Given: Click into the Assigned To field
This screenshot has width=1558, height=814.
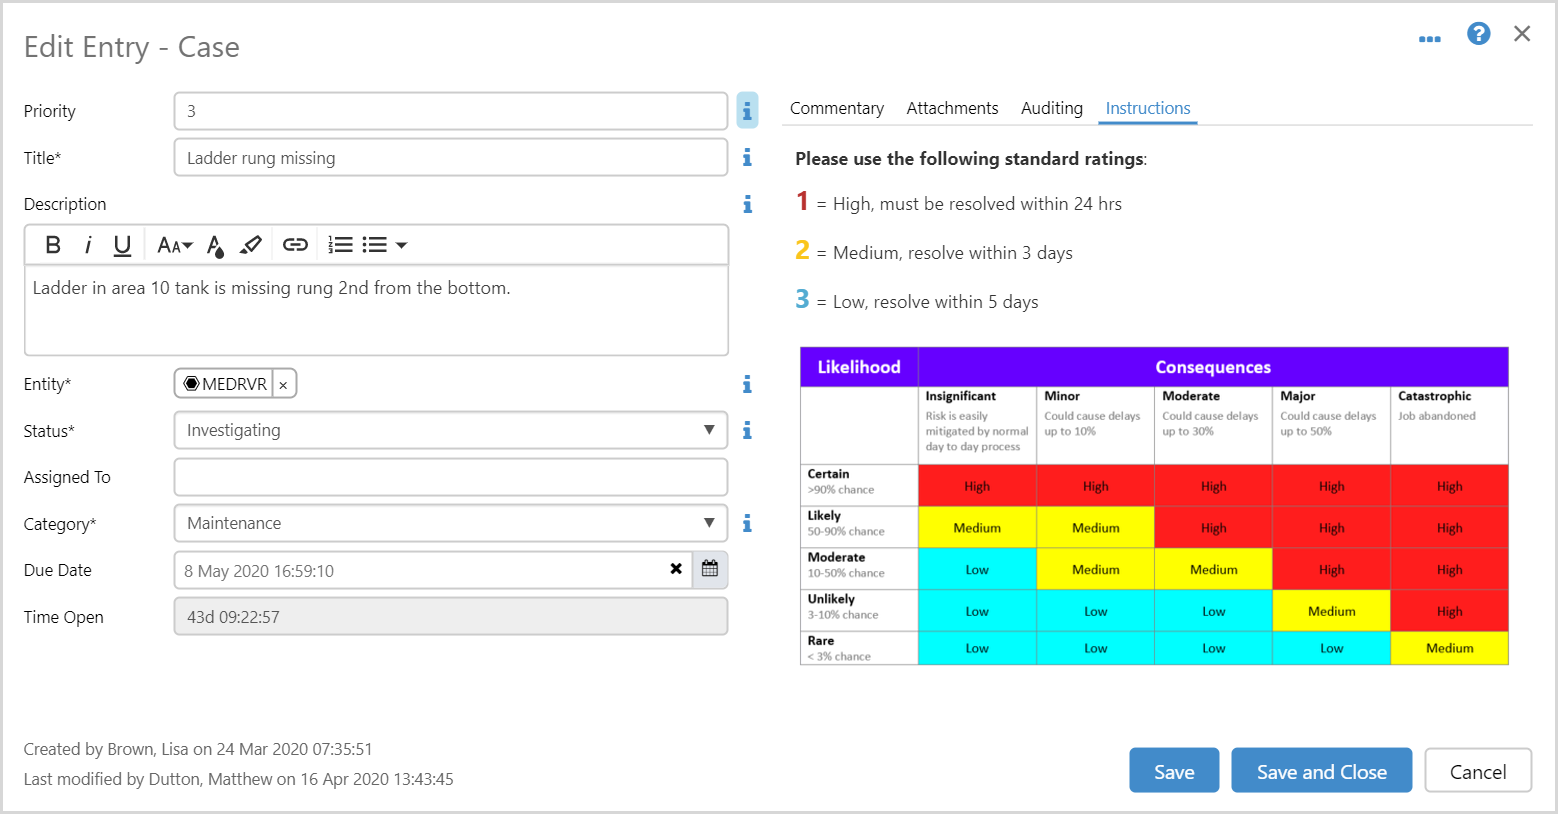Looking at the screenshot, I should (x=450, y=477).
